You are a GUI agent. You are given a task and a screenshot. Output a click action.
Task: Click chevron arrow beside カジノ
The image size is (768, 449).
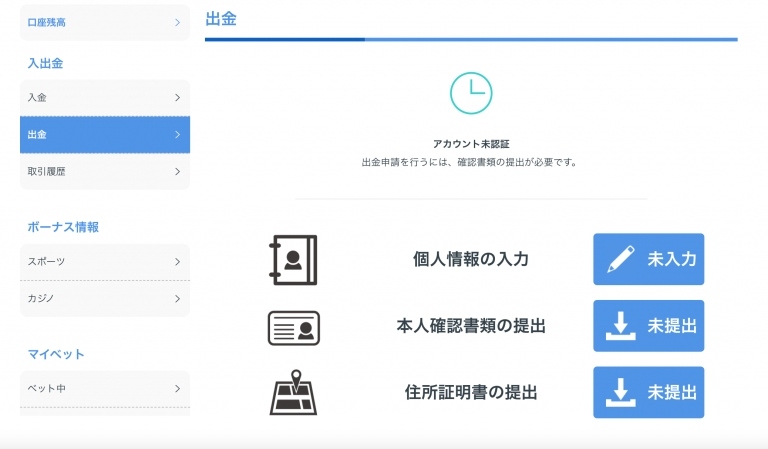pos(177,299)
